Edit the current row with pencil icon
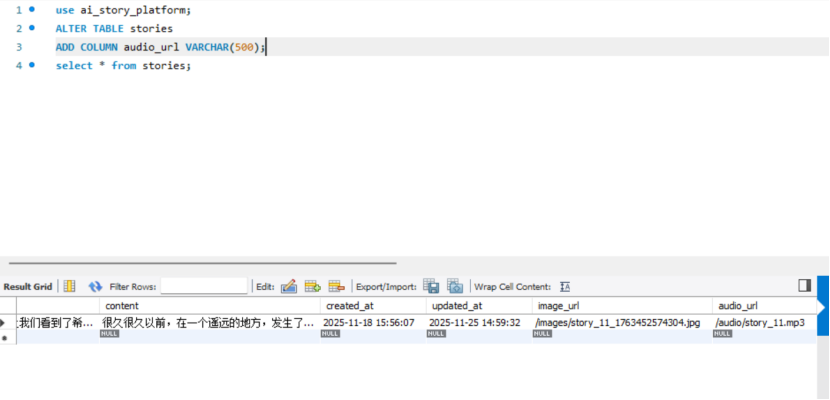Screen dimensions: 830x400 [288, 286]
